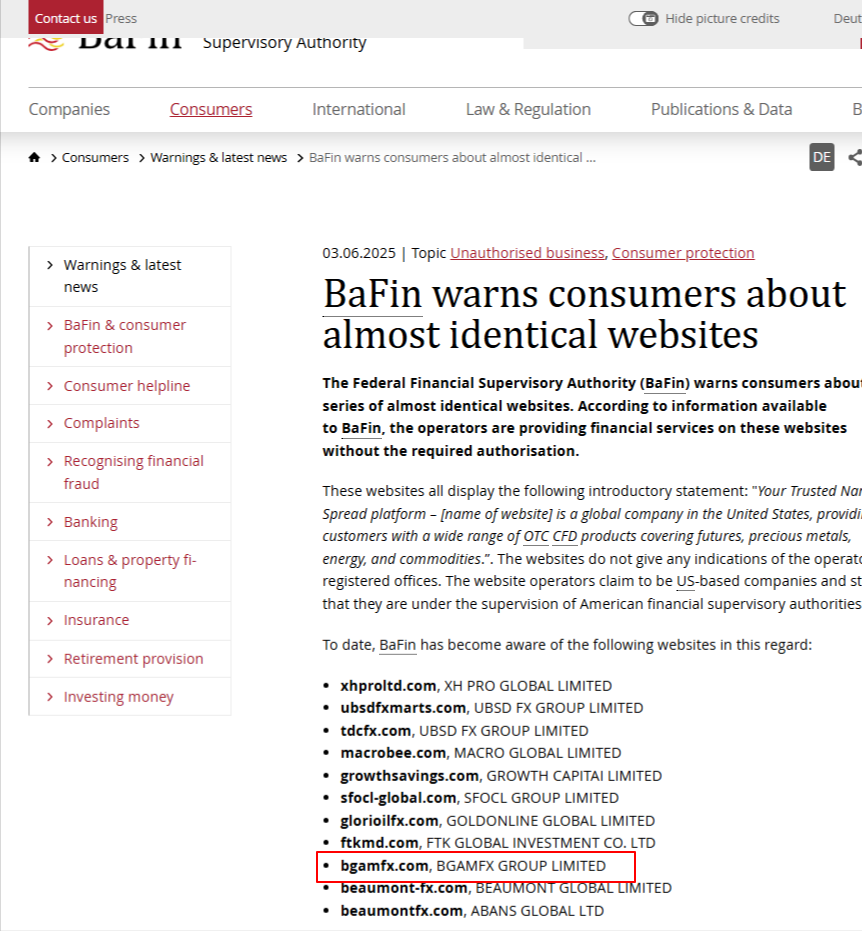This screenshot has height=931, width=862.
Task: Click the BaFin abbreviation in the headline
Action: (x=373, y=294)
